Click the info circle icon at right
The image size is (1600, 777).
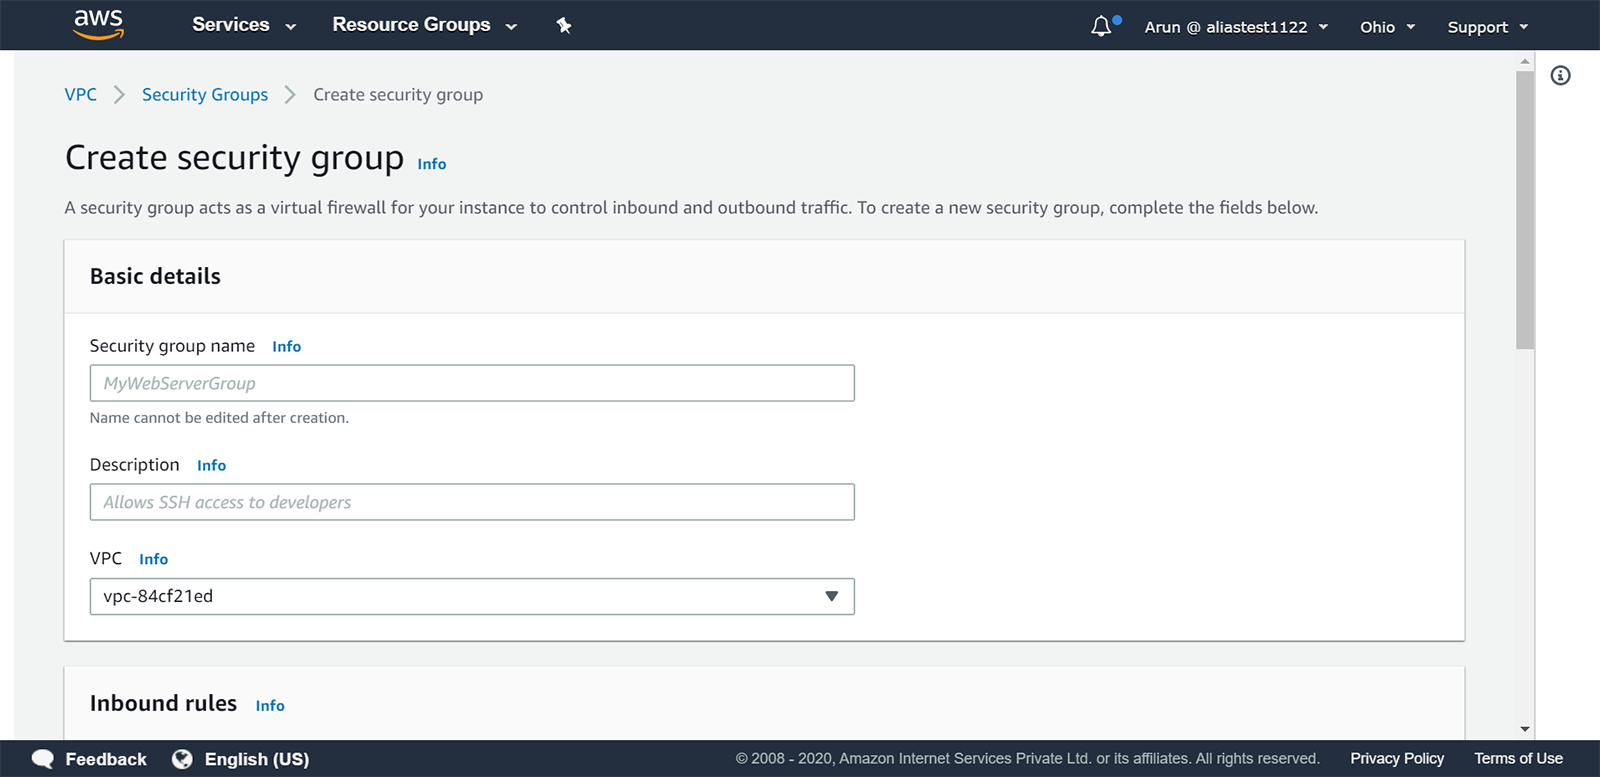(x=1560, y=76)
